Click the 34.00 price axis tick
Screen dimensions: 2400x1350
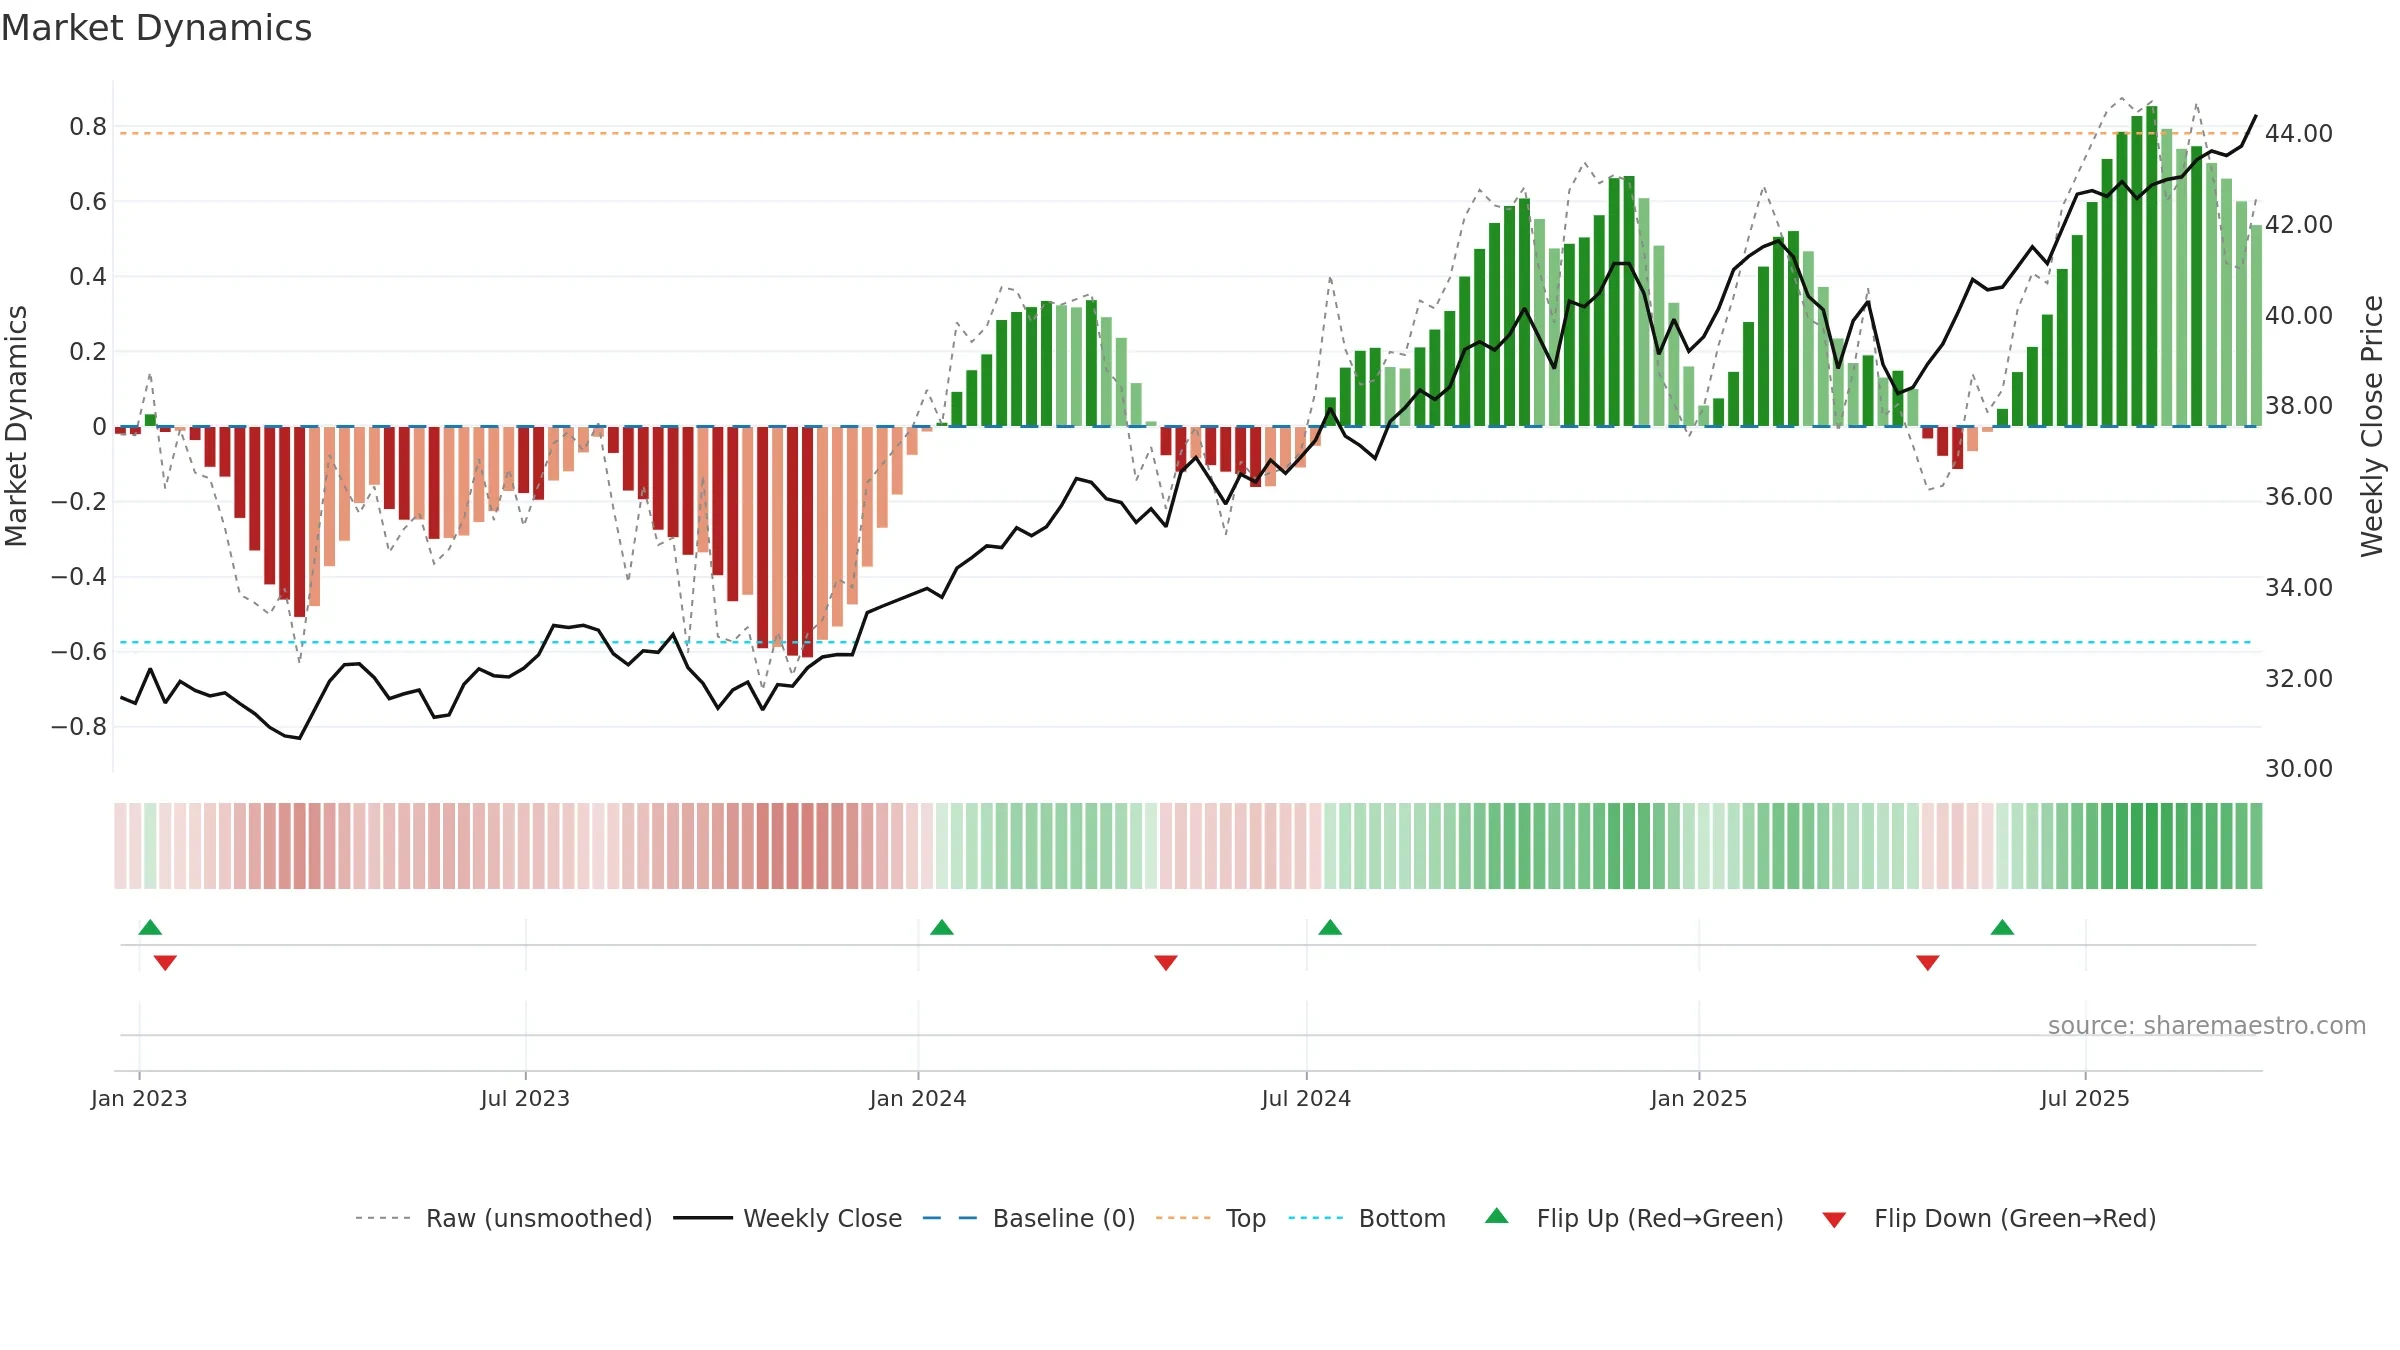(2299, 587)
